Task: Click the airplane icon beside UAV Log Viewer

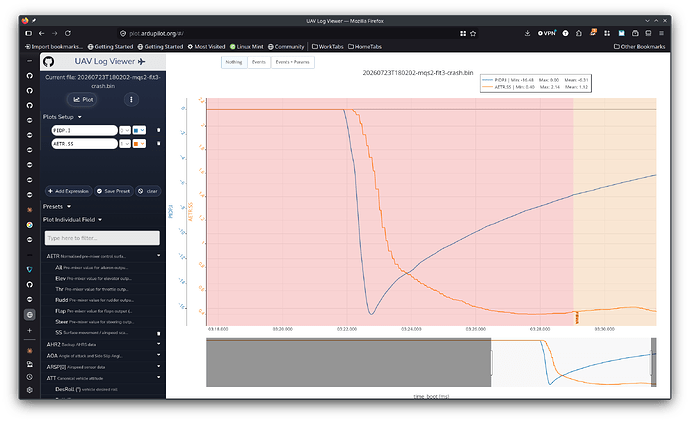Action: pos(141,62)
